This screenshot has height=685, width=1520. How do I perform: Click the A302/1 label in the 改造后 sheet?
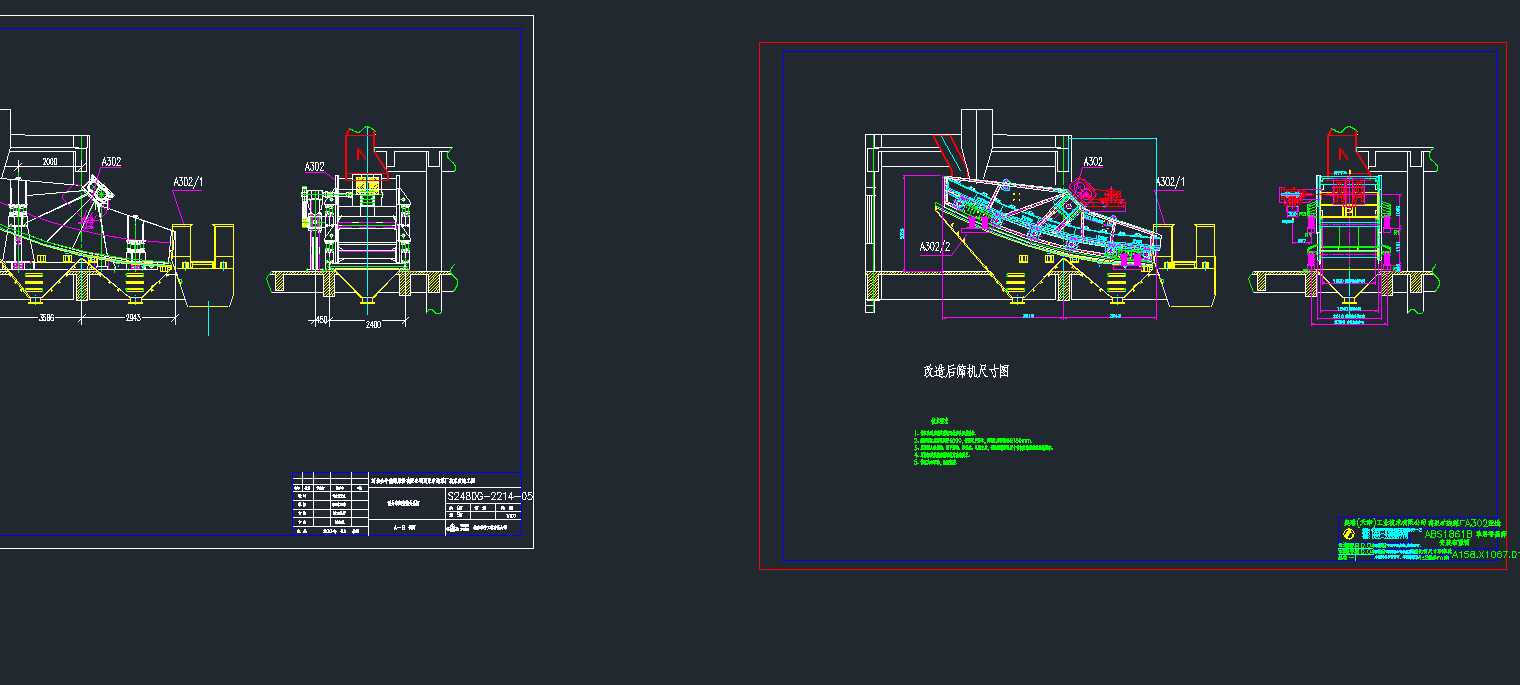(x=1170, y=182)
